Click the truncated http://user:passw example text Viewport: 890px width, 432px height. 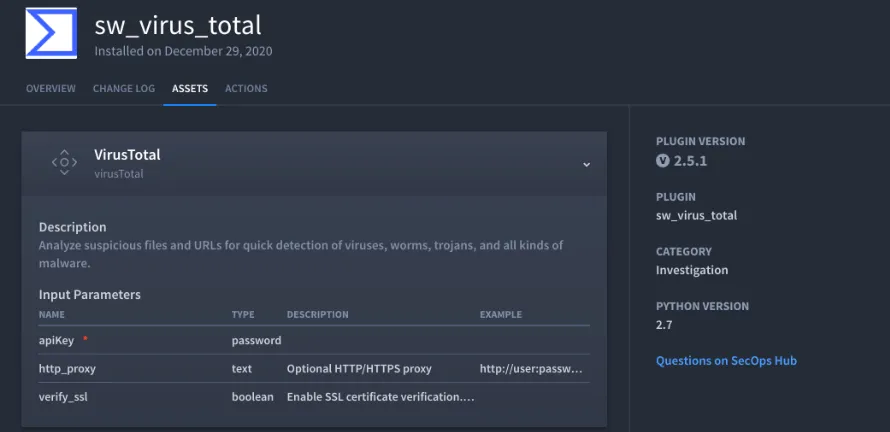point(531,369)
